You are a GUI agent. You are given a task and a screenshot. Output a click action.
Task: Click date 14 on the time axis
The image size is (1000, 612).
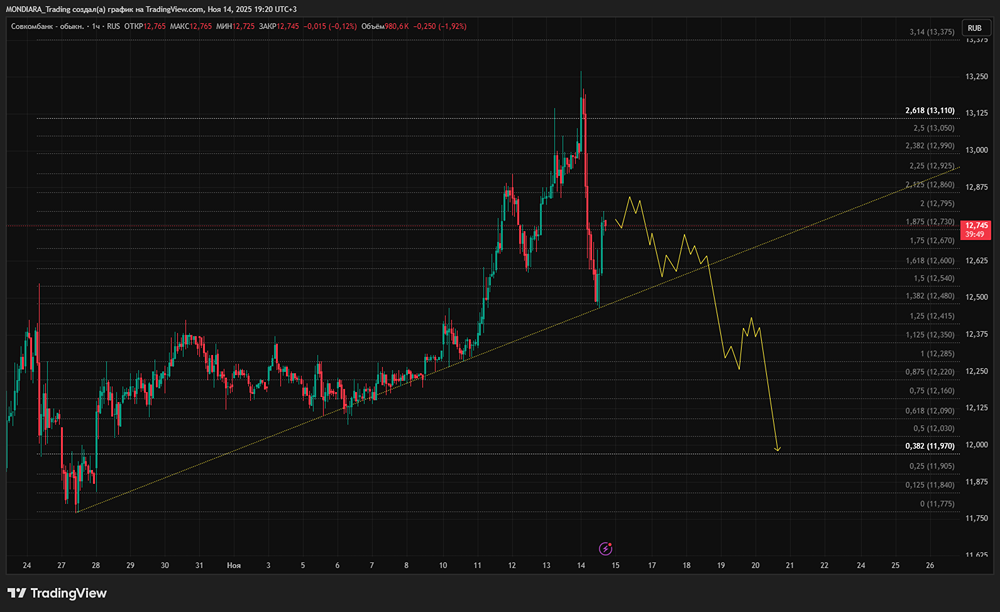point(580,565)
